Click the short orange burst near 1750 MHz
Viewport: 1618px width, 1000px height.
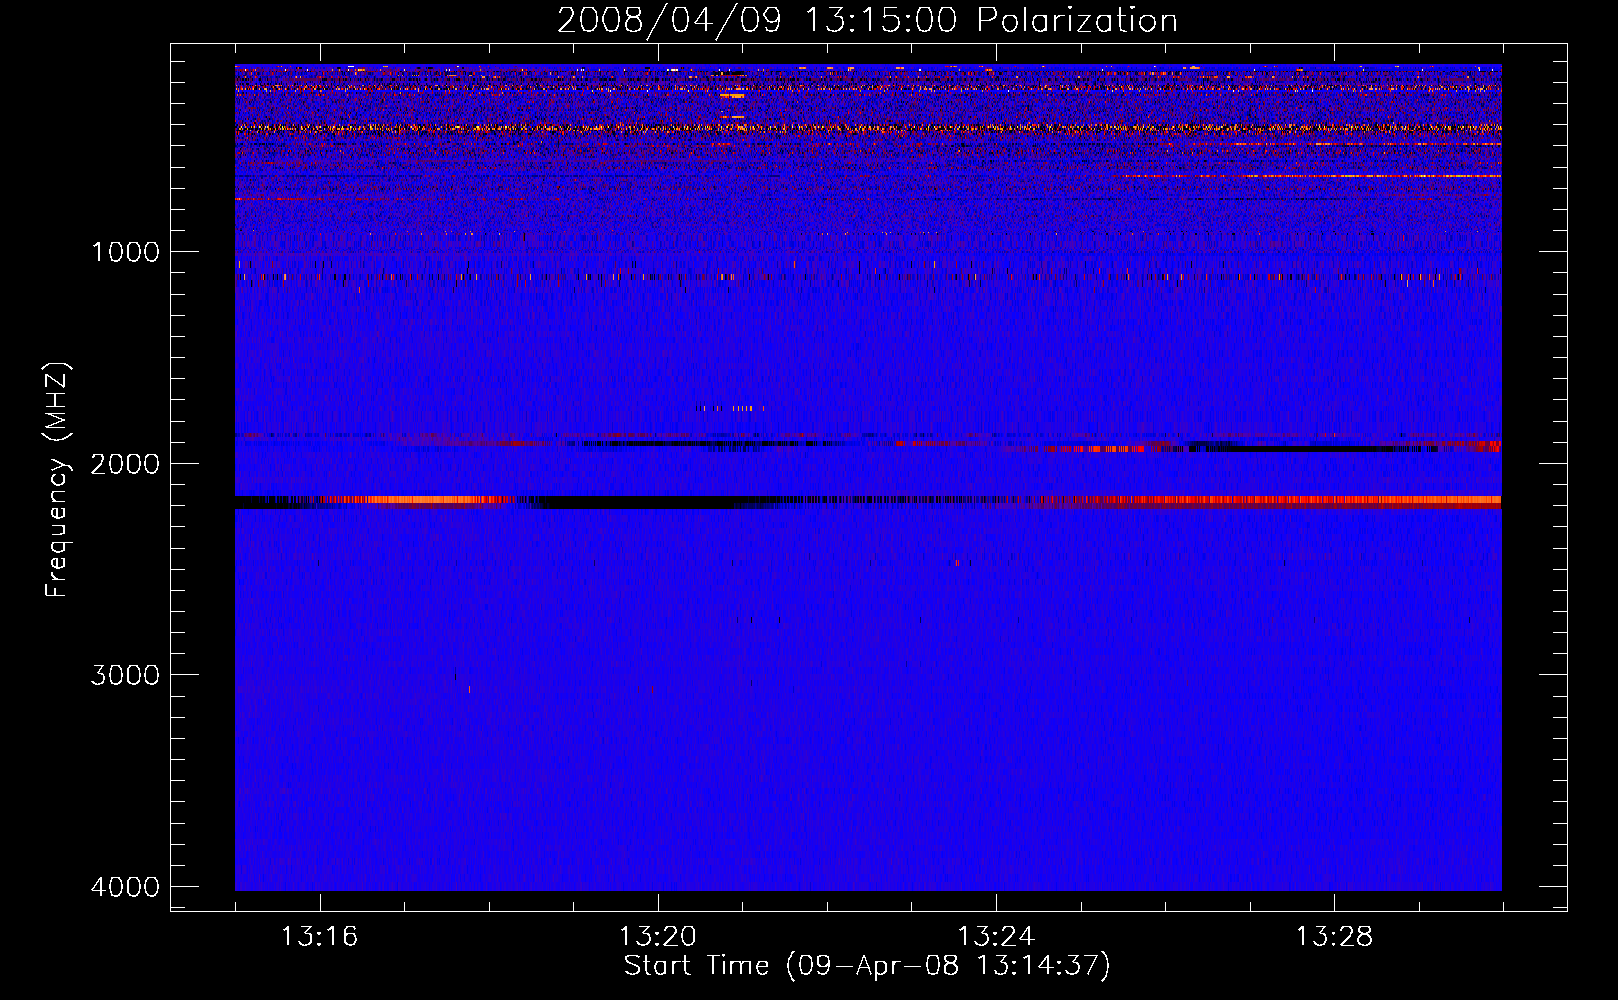tap(730, 408)
